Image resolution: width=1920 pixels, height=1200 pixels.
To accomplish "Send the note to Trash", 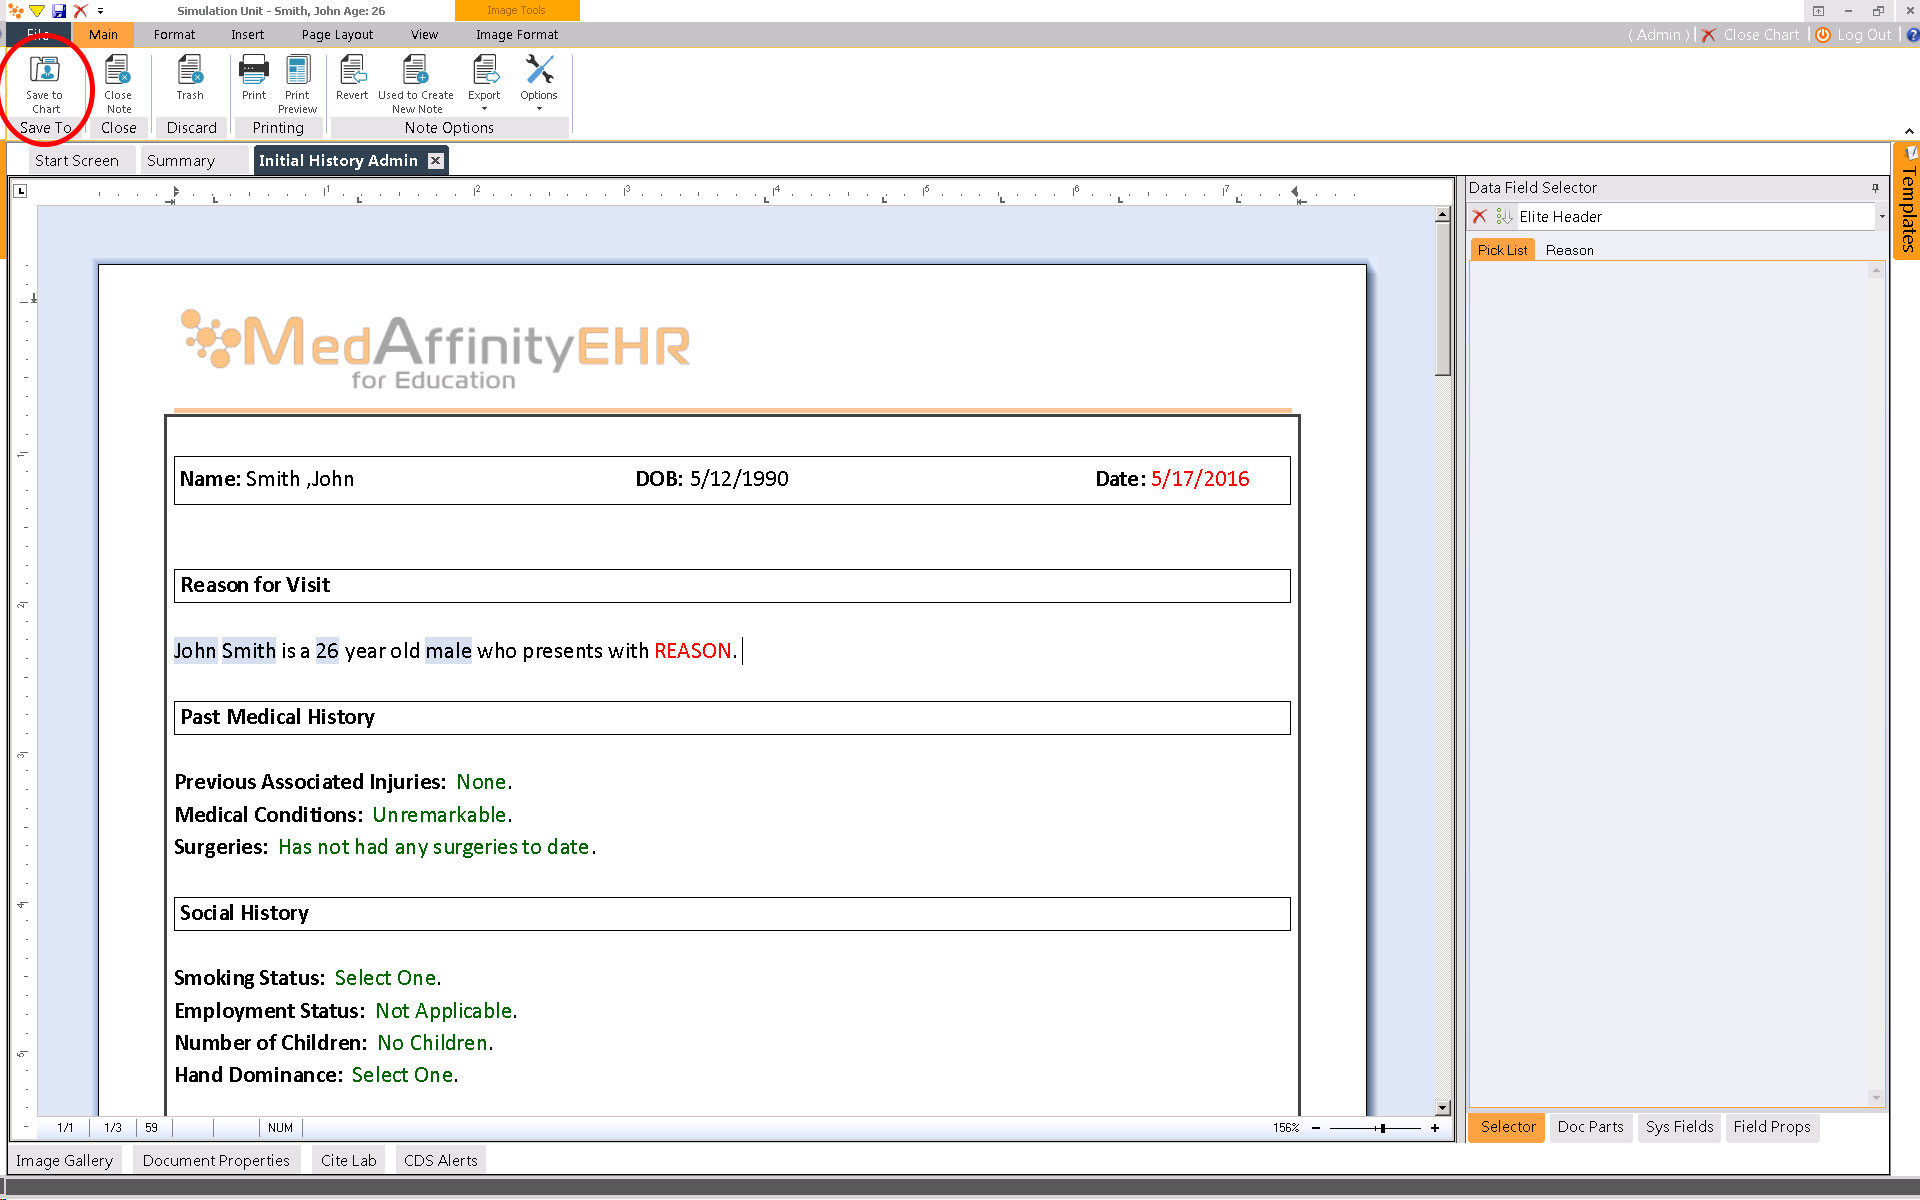I will [x=190, y=78].
